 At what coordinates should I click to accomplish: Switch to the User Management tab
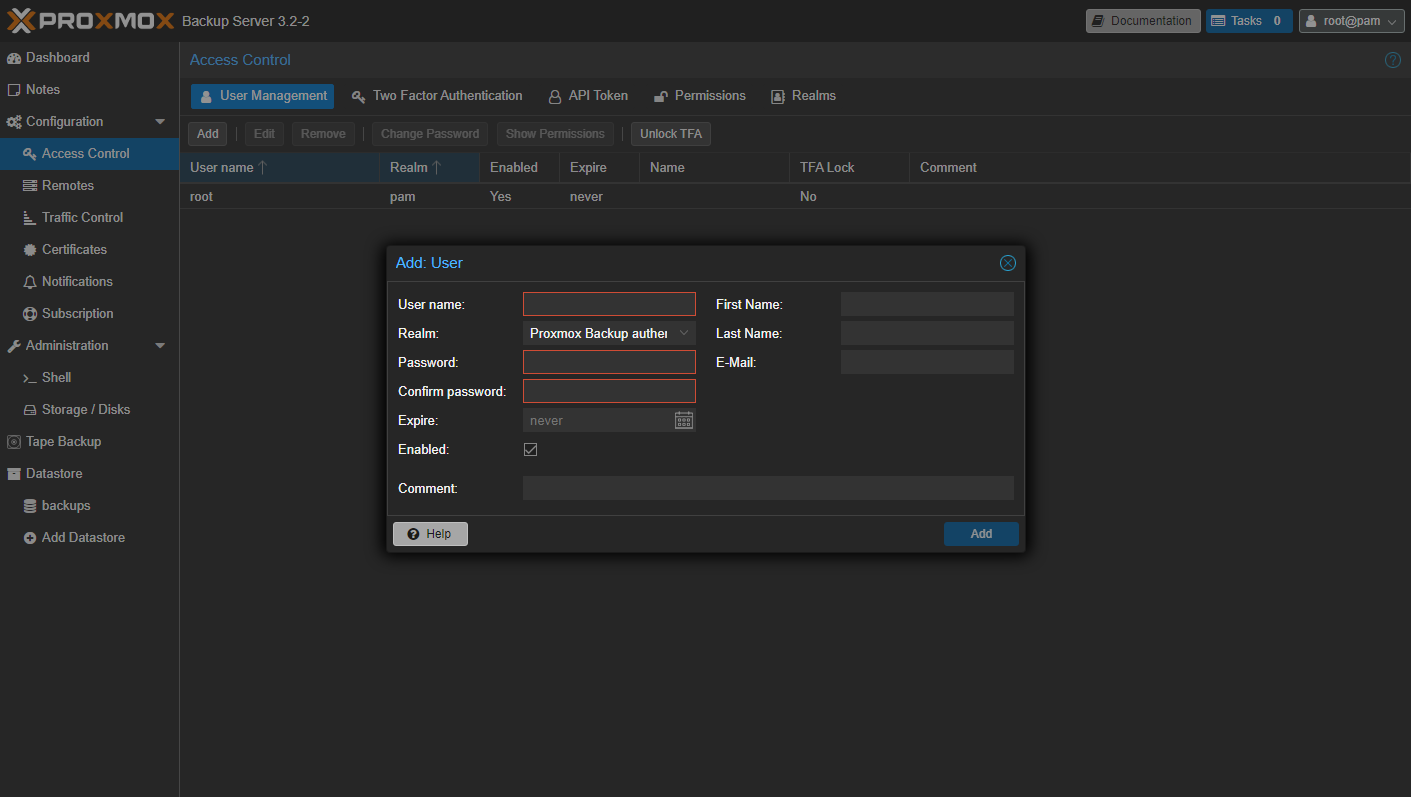coord(262,96)
